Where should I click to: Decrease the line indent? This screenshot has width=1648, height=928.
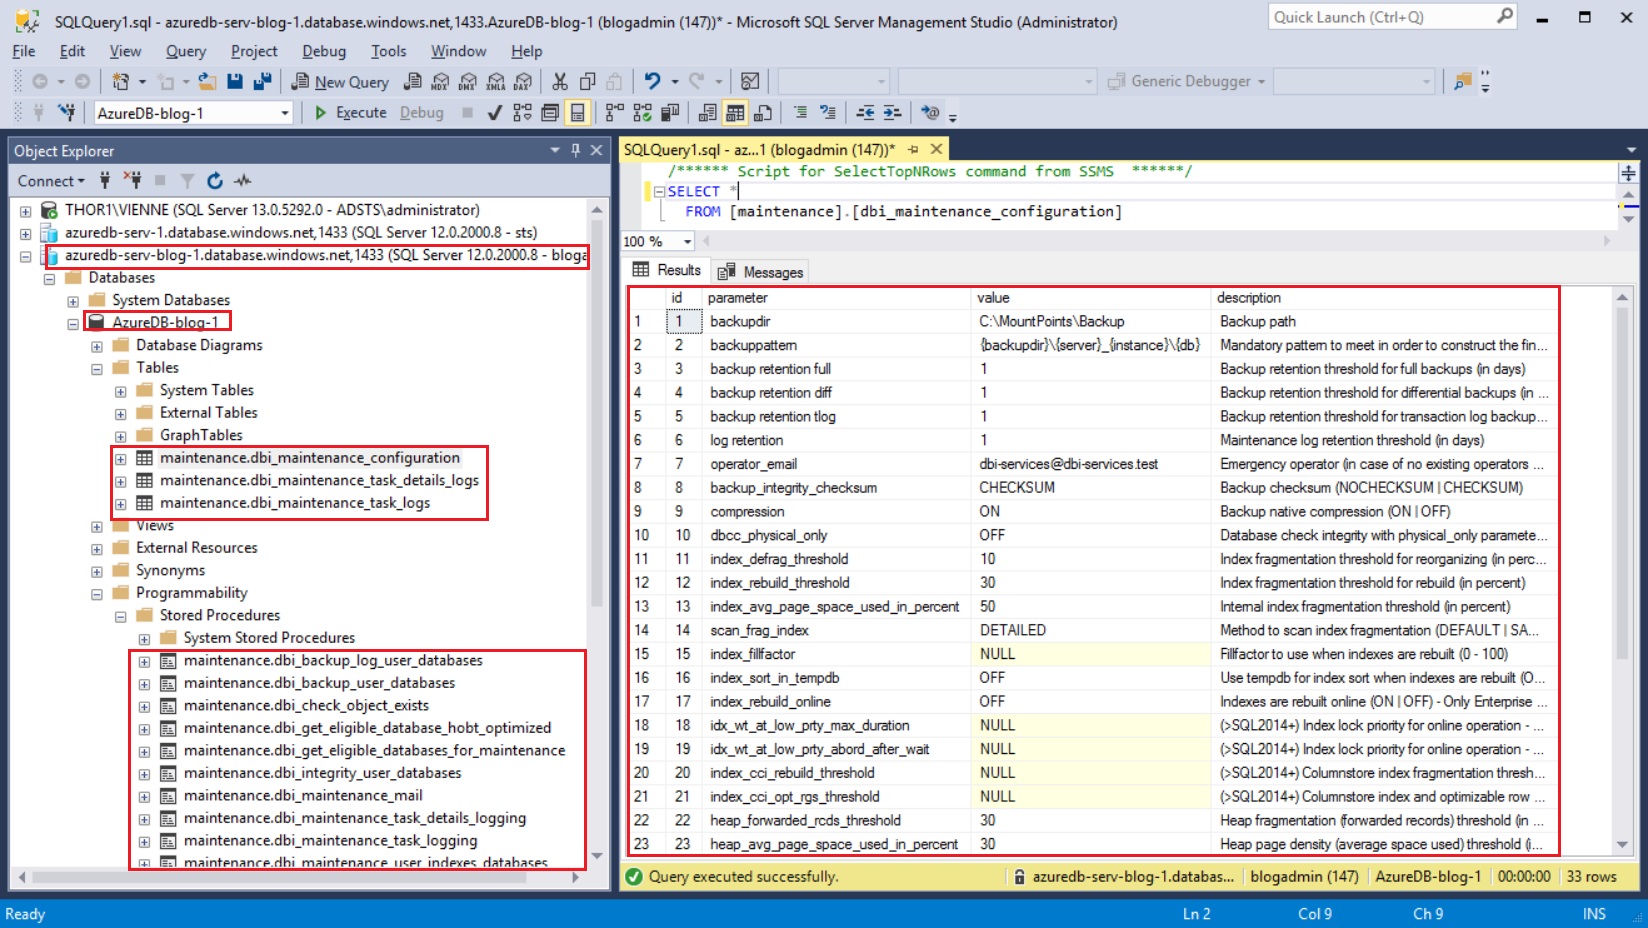[865, 113]
